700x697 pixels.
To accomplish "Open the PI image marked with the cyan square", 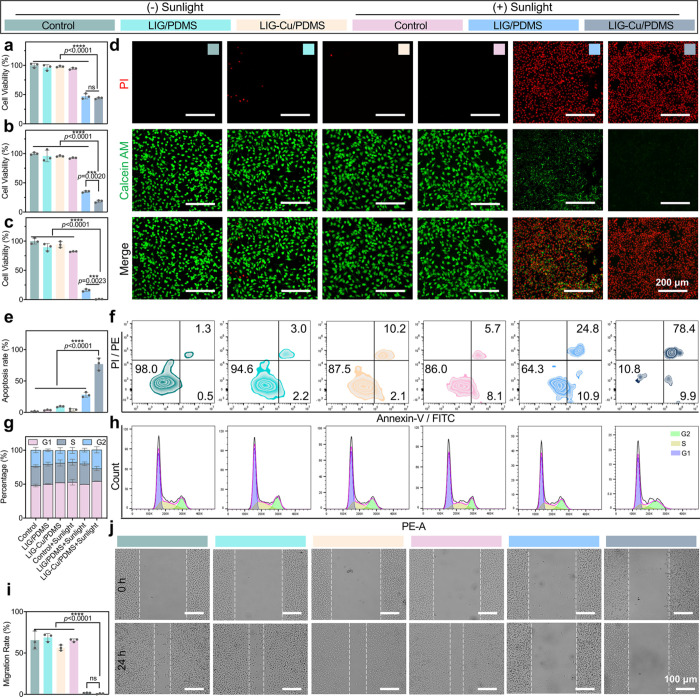I will coord(272,82).
